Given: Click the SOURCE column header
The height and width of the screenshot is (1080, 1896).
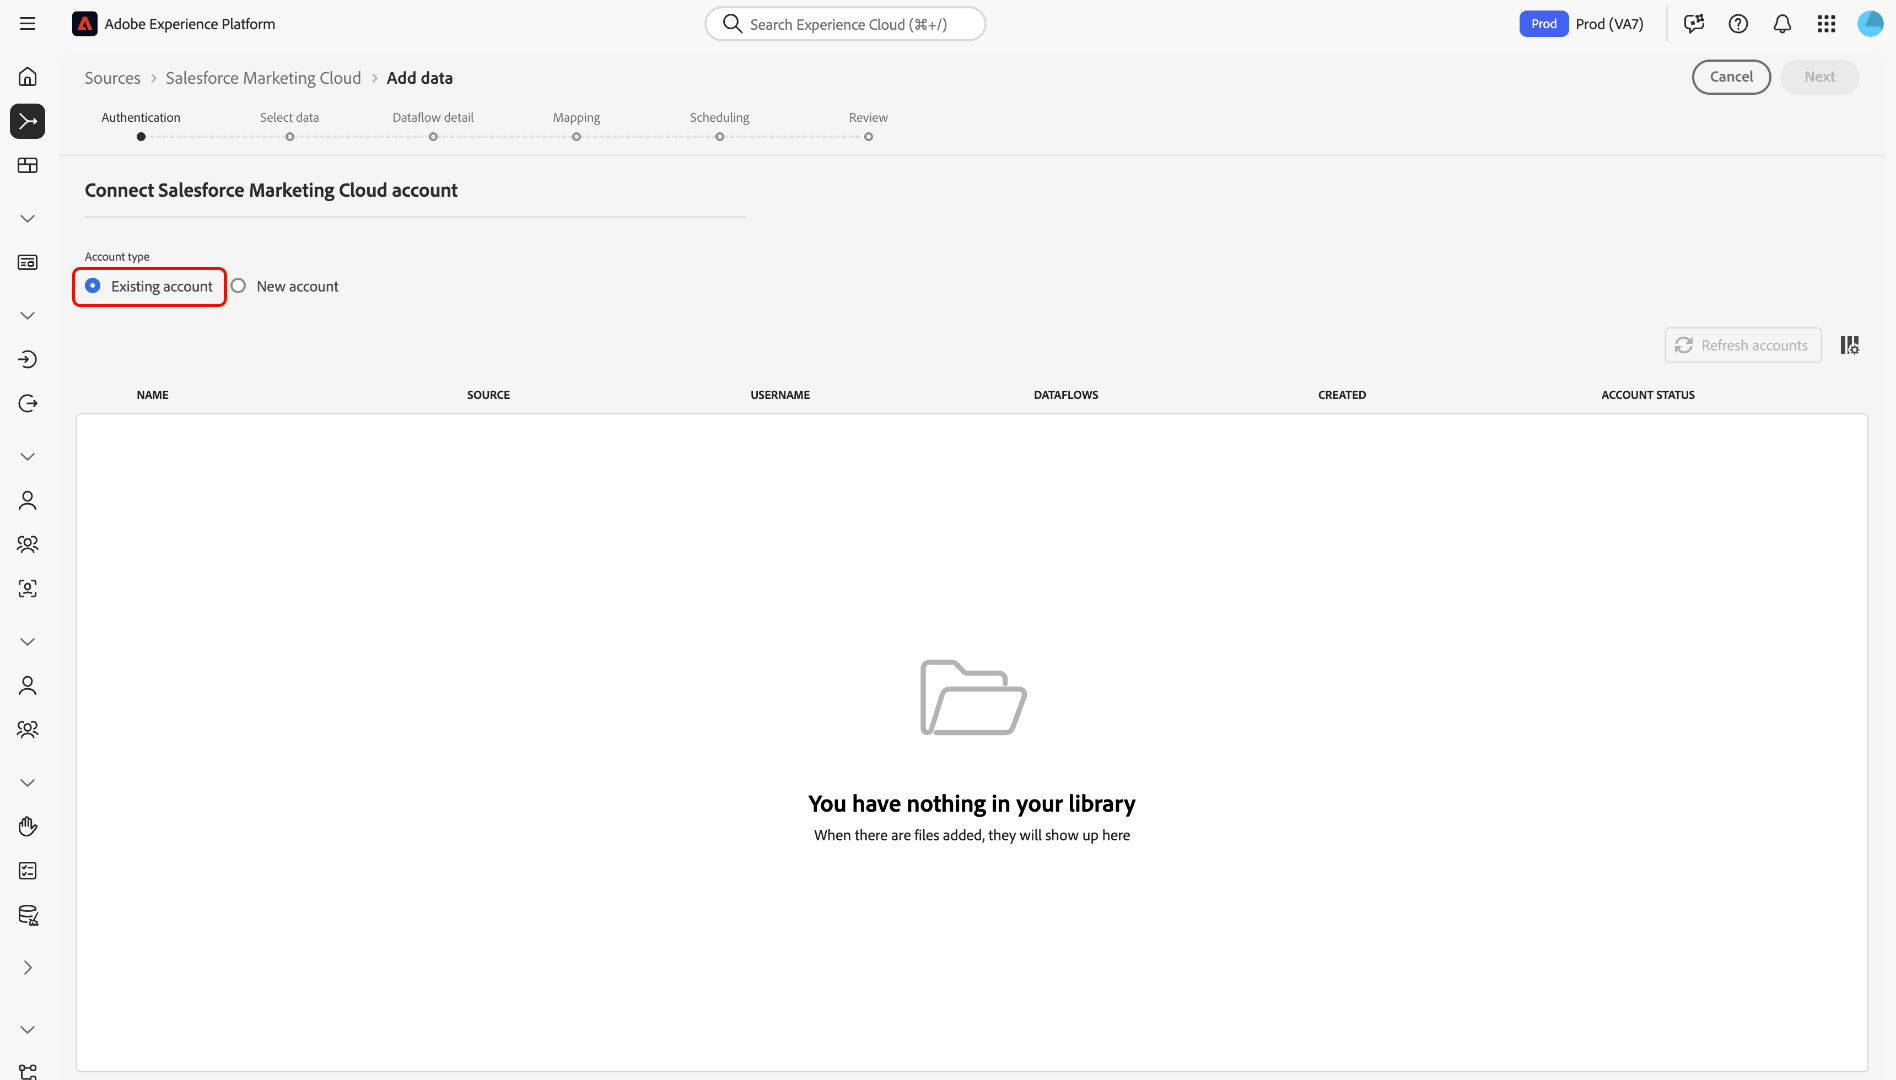Looking at the screenshot, I should click(x=488, y=395).
